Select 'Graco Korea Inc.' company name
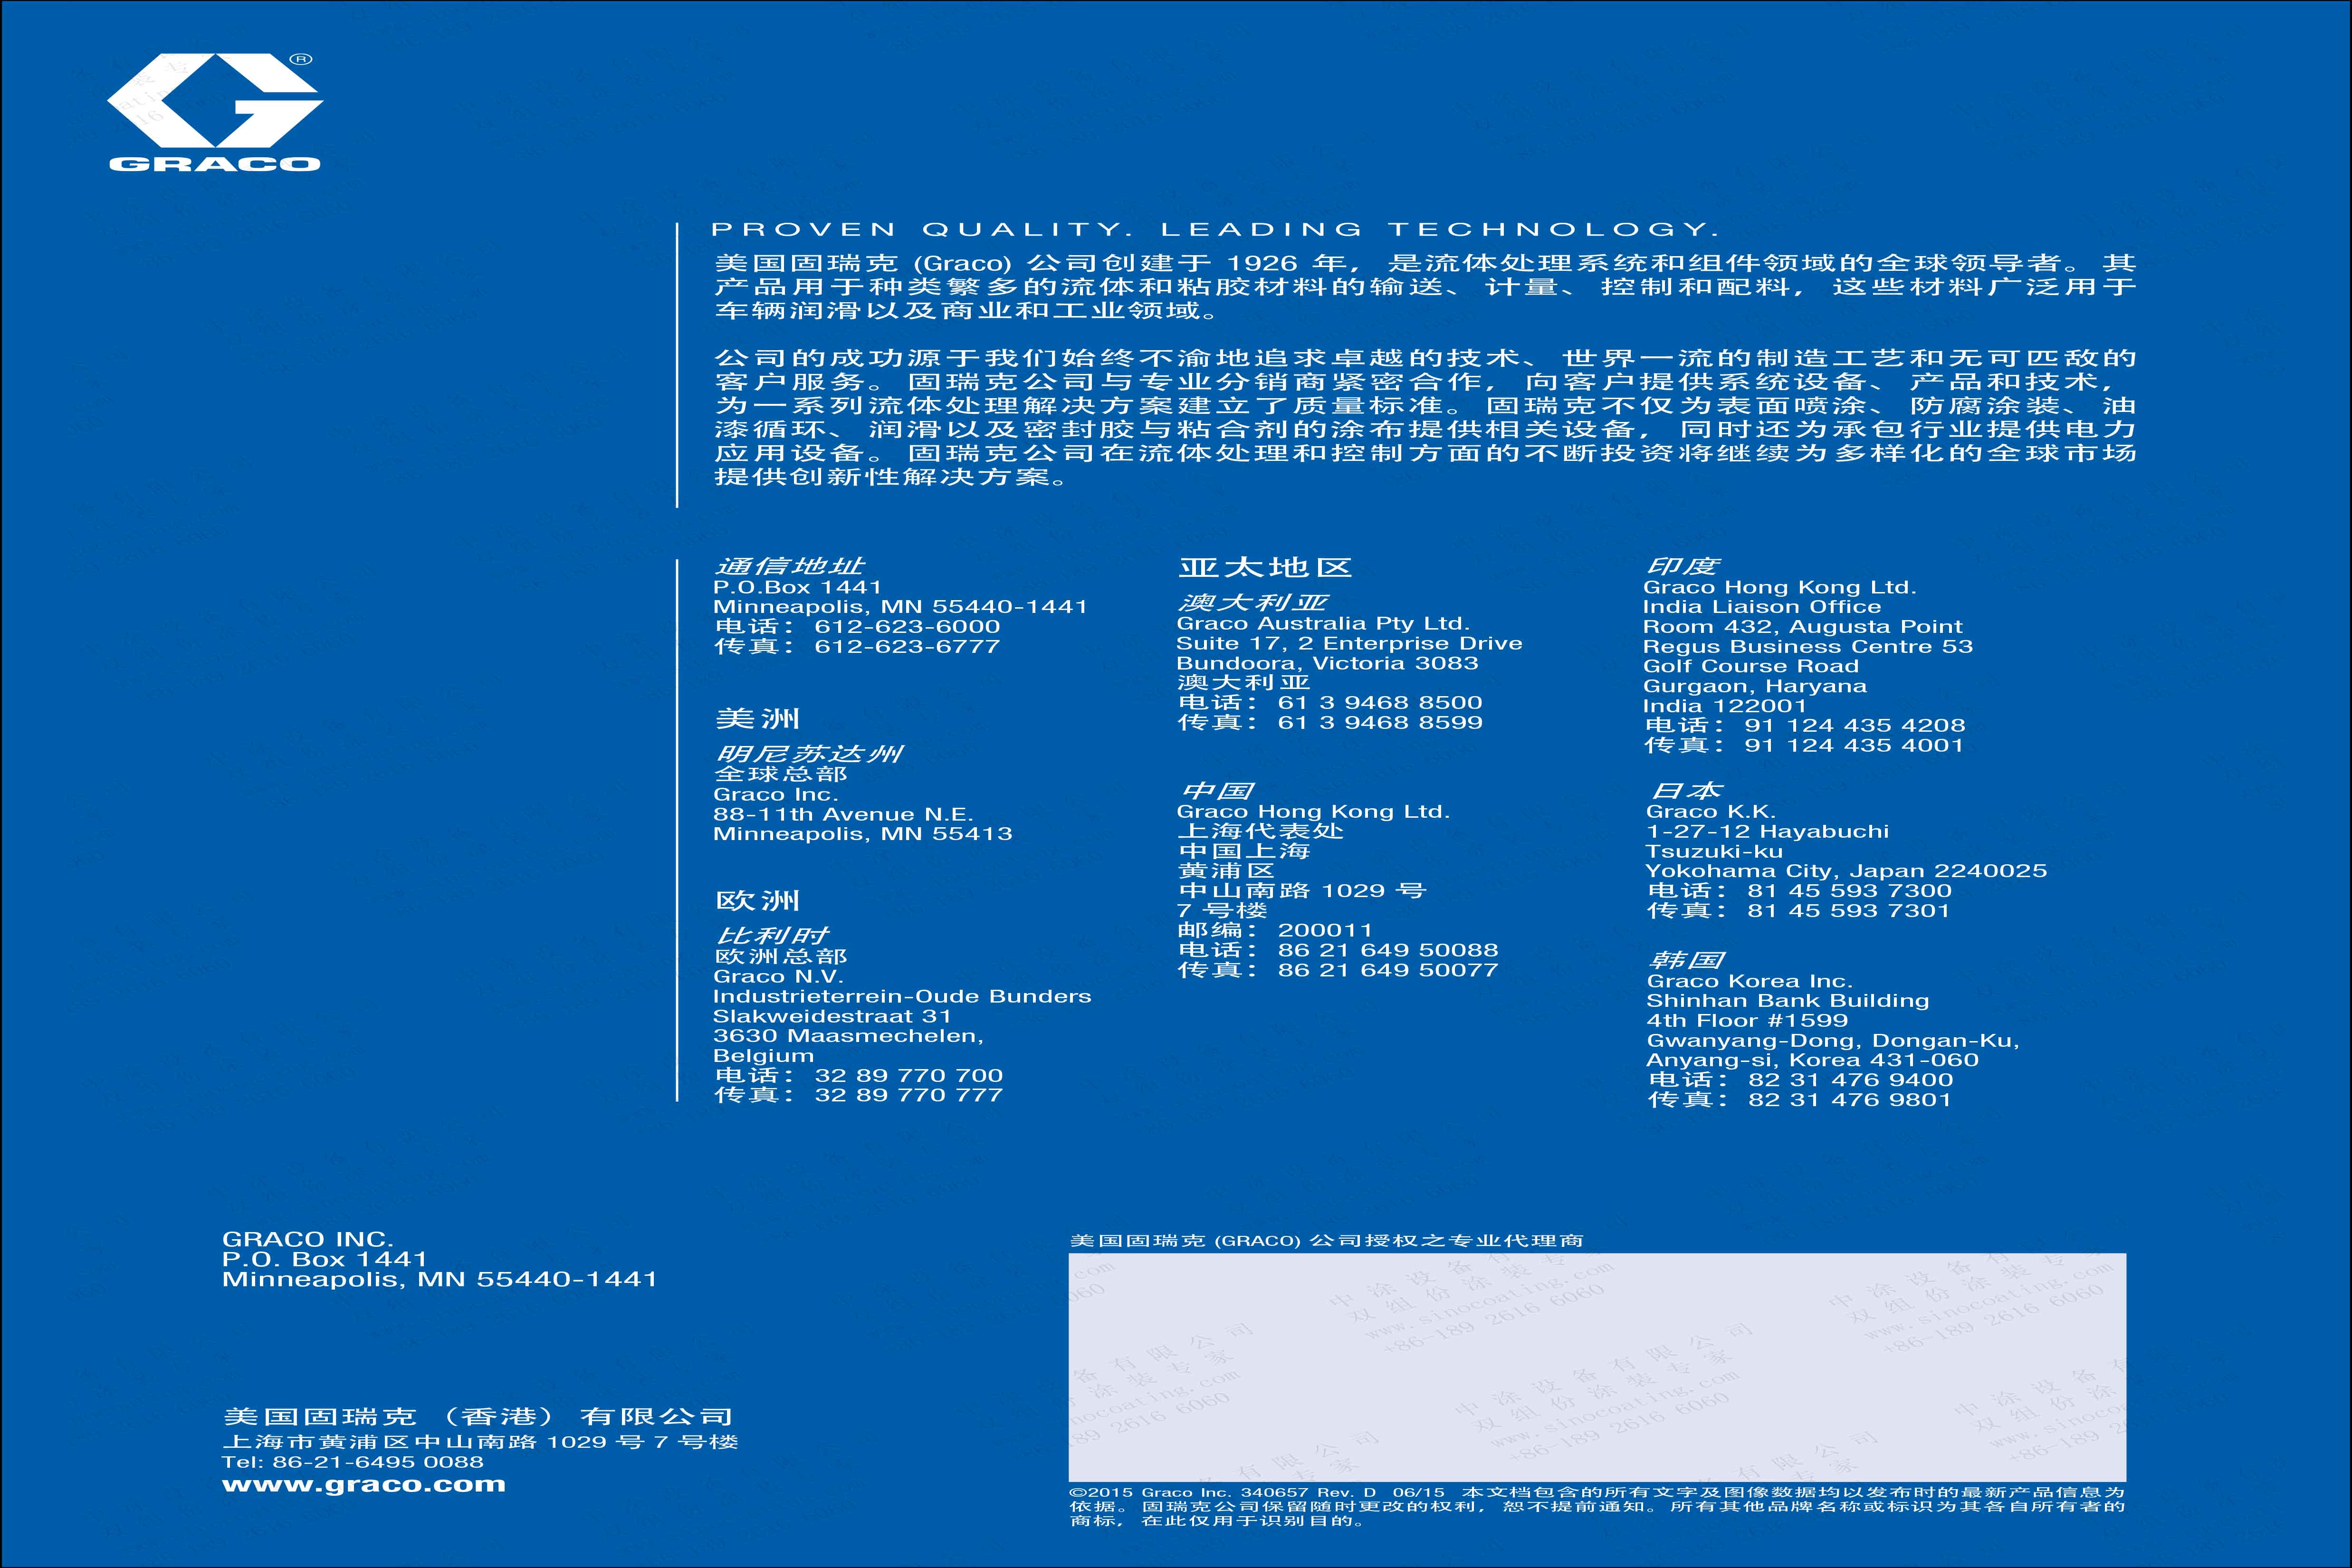The height and width of the screenshot is (1568, 2352). coord(1750,982)
